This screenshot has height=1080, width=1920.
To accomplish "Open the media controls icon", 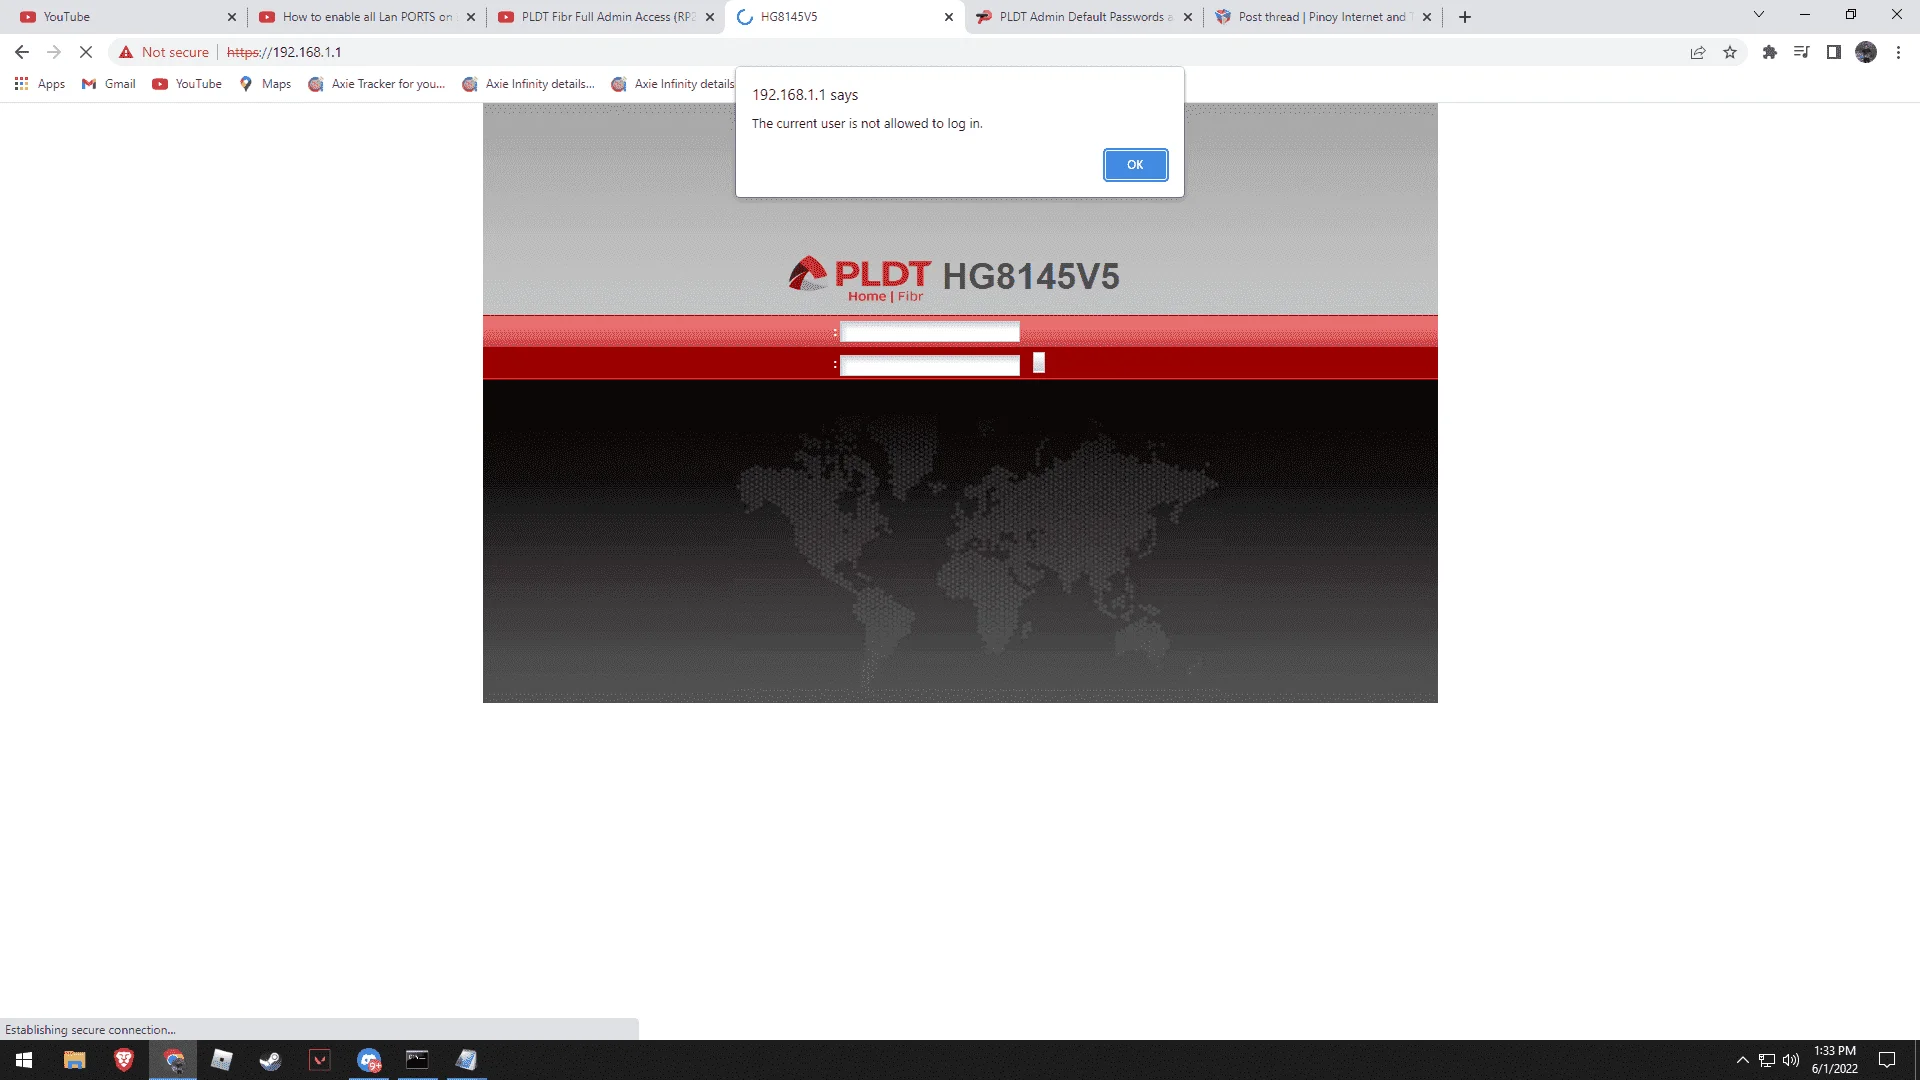I will 1802,52.
